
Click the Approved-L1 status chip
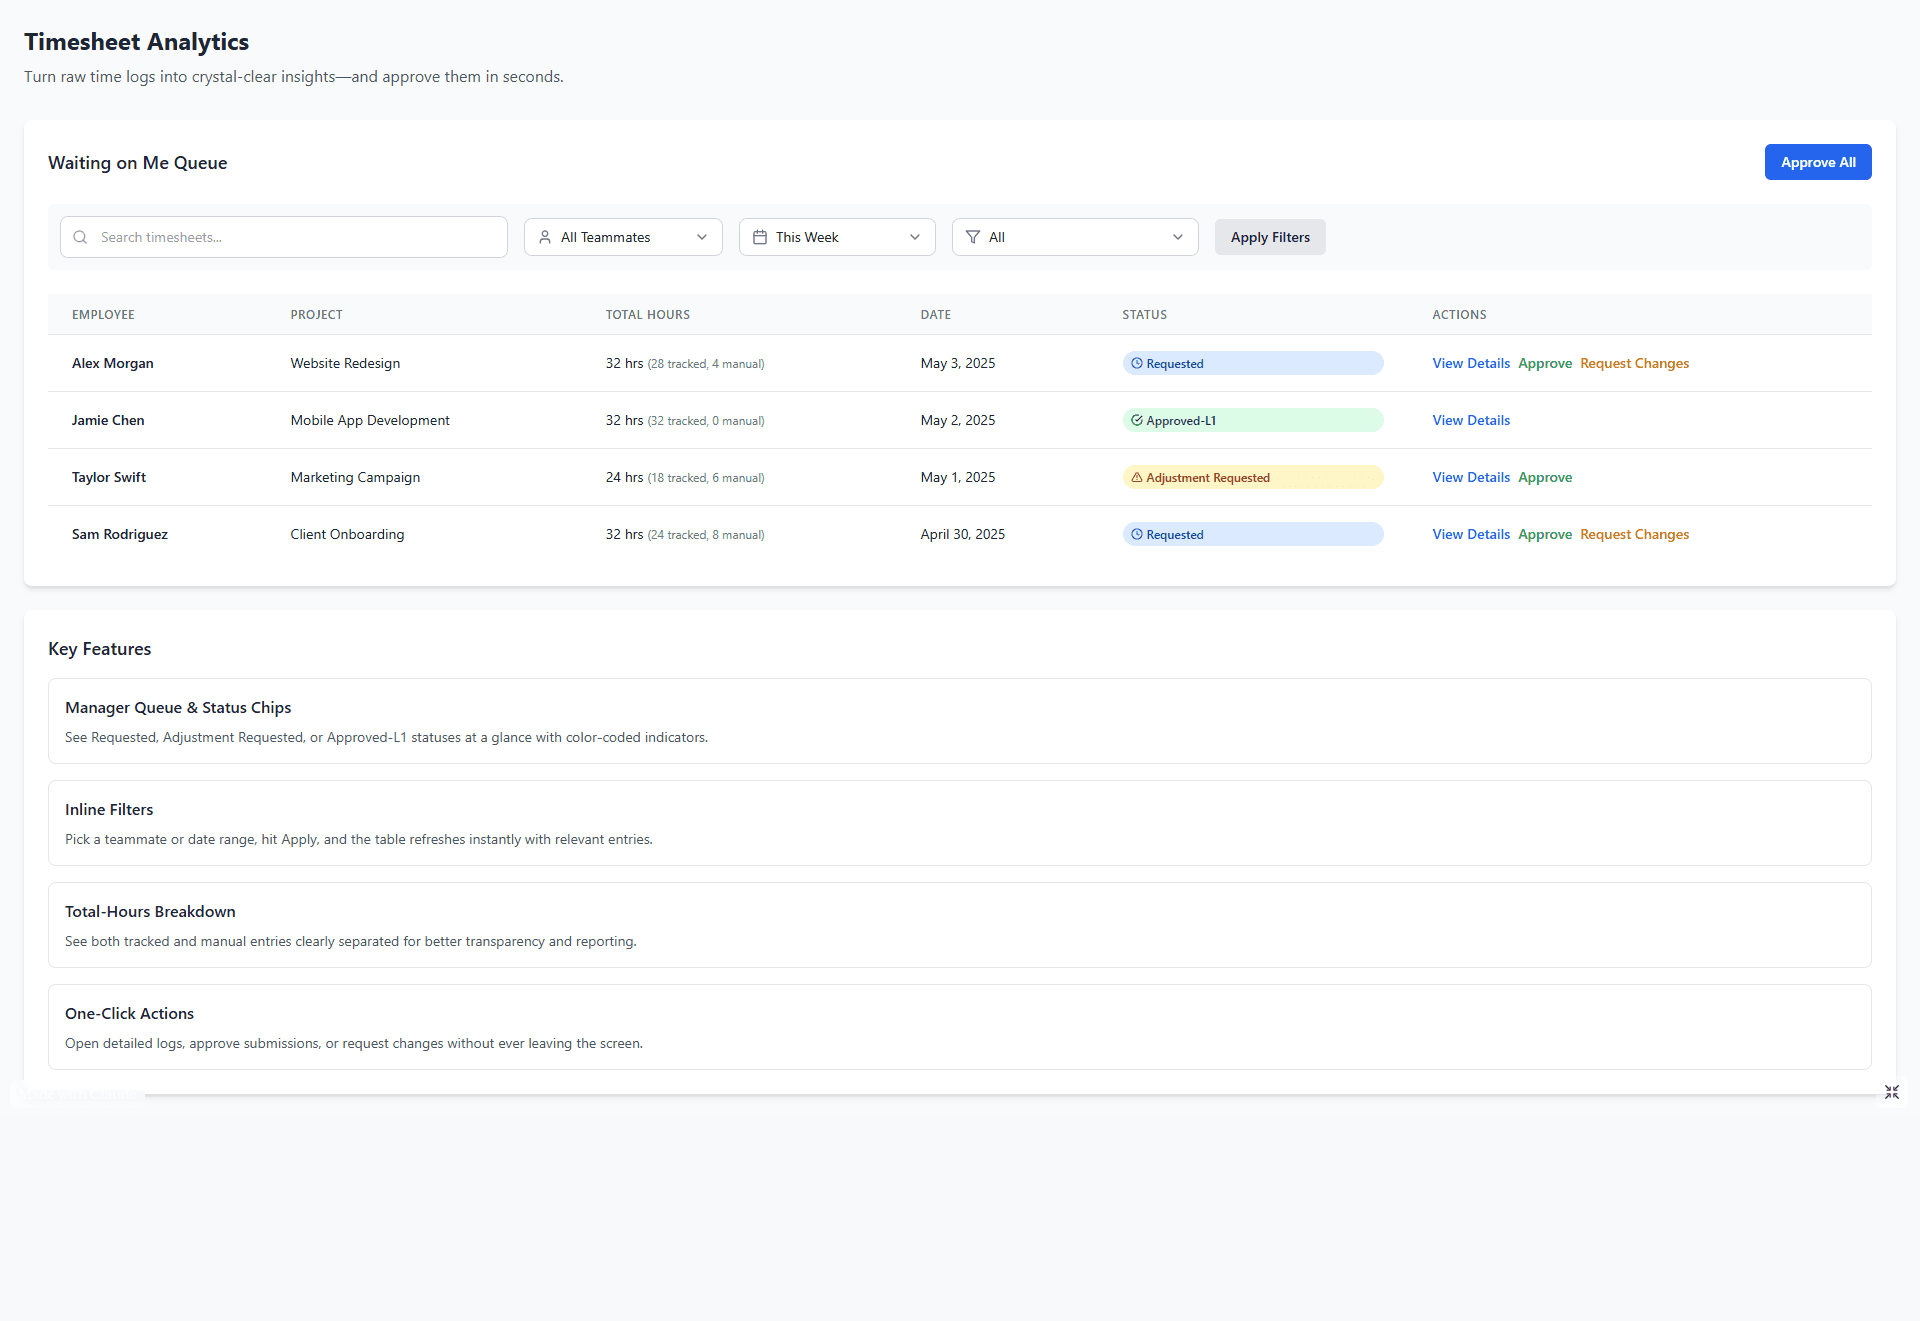(x=1253, y=420)
